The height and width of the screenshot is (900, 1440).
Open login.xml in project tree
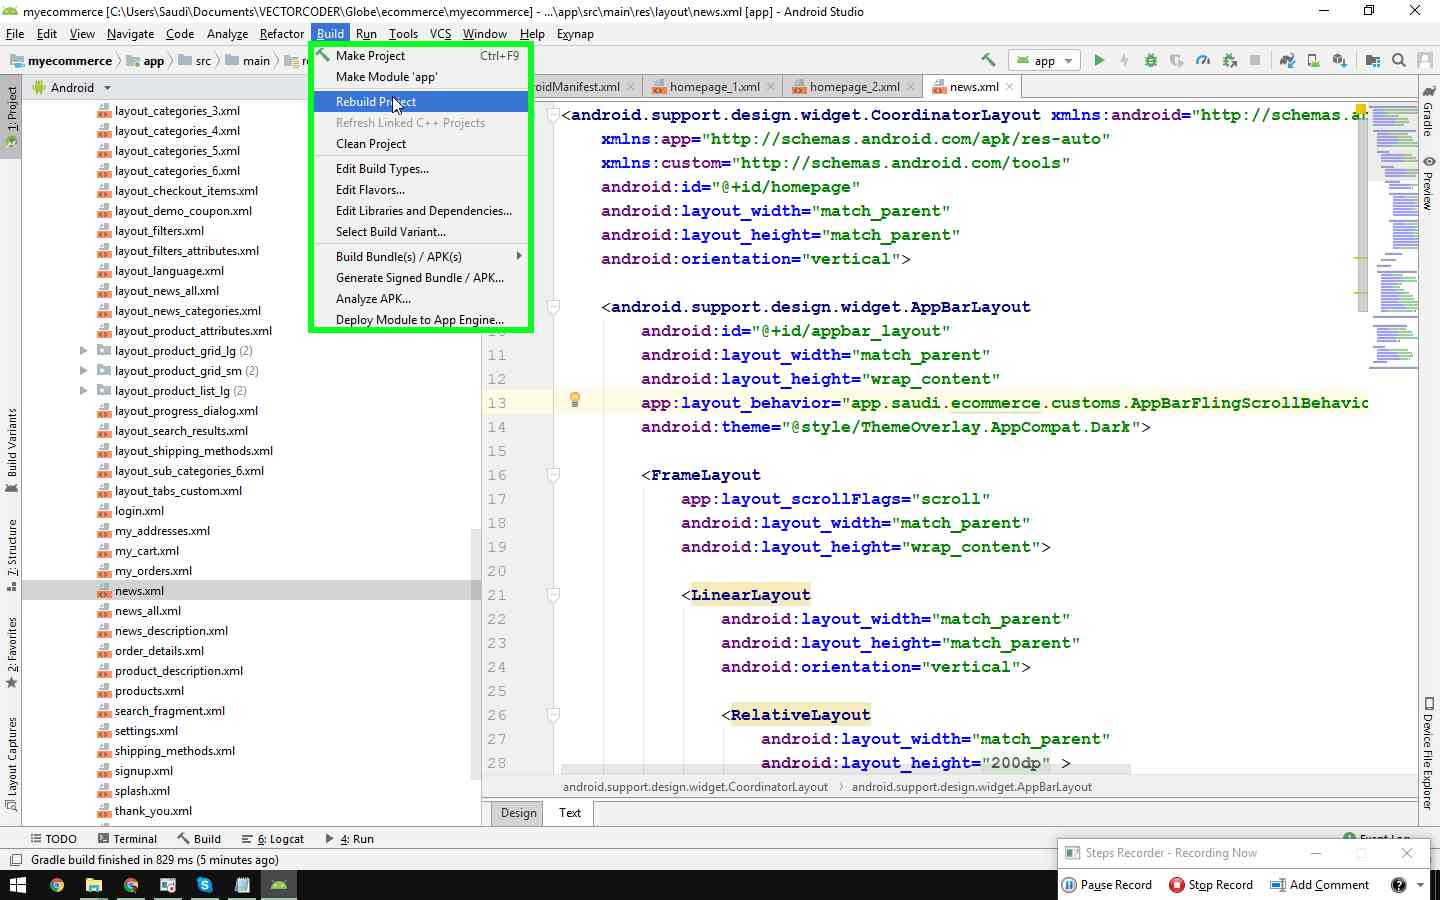click(139, 511)
